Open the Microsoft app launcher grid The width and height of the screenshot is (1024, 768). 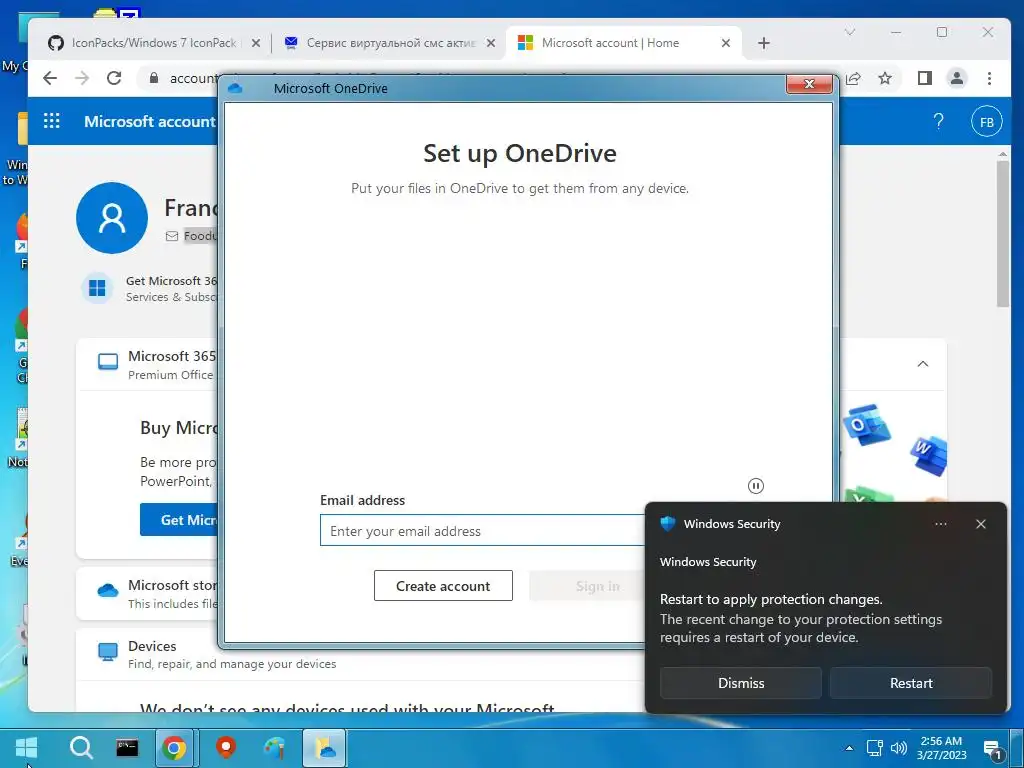52,121
